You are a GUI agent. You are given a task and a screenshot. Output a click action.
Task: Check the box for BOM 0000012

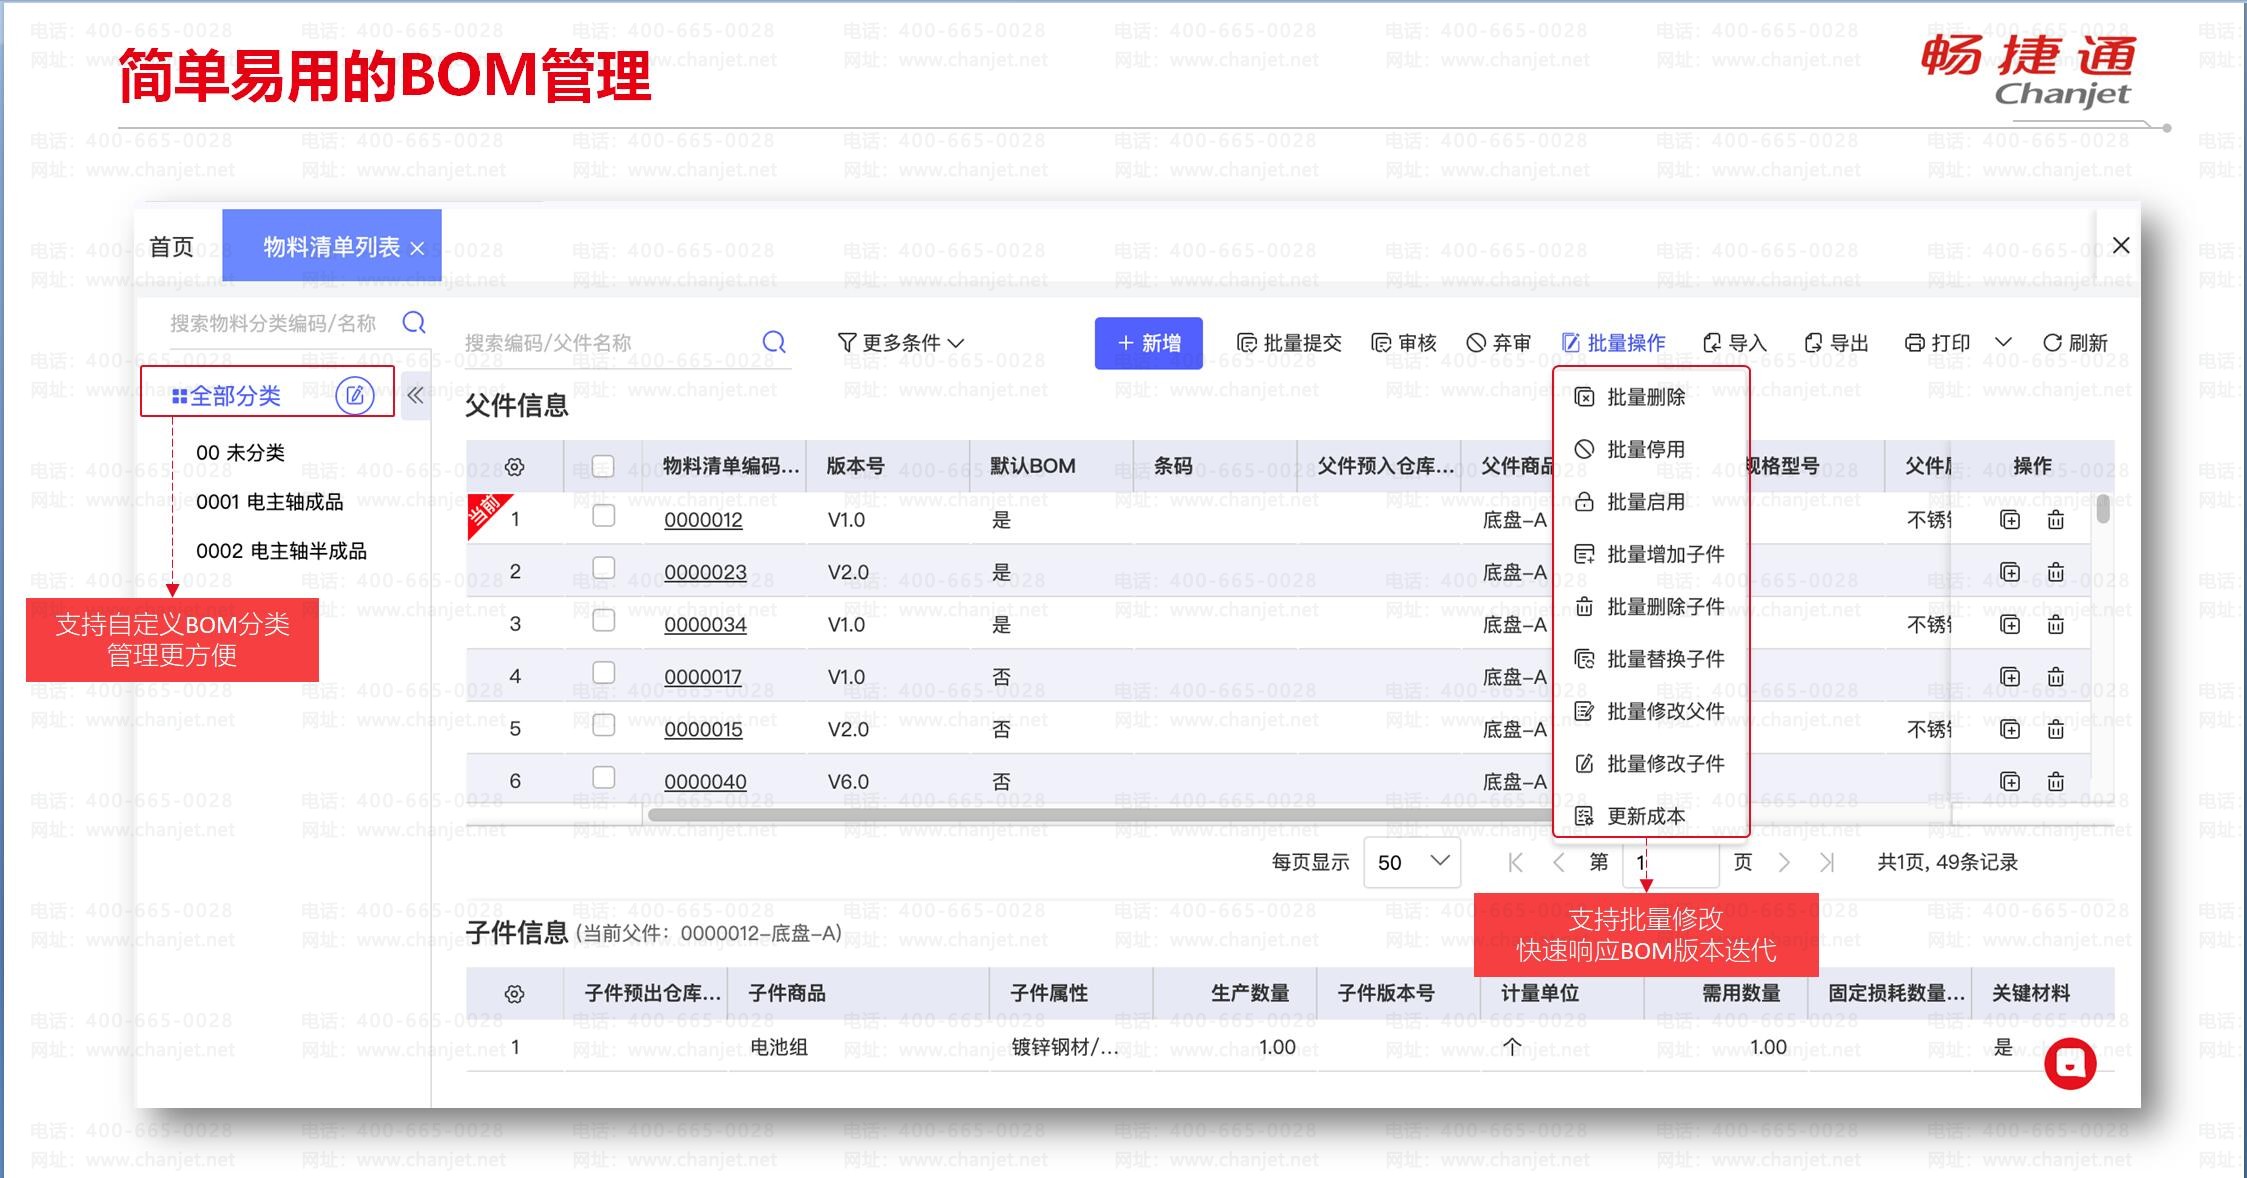click(603, 516)
